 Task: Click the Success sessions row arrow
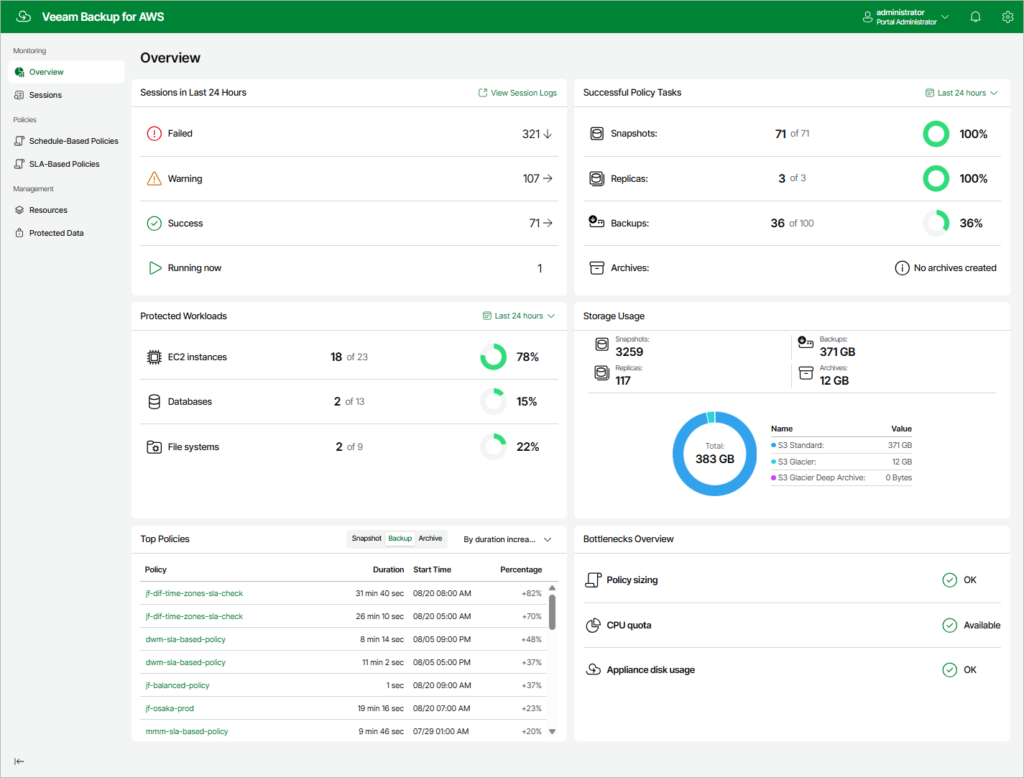point(548,223)
